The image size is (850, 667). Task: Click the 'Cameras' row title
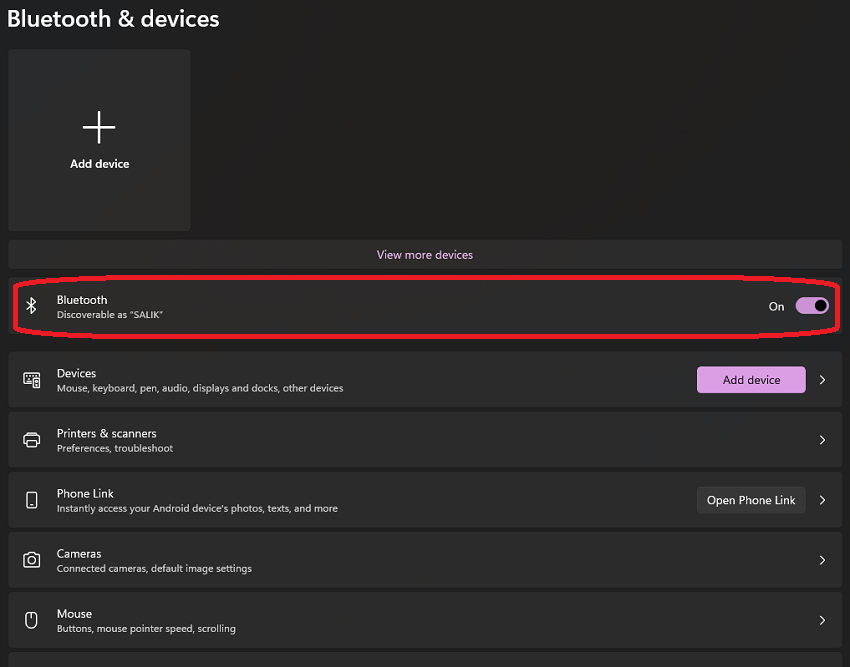[x=79, y=554]
